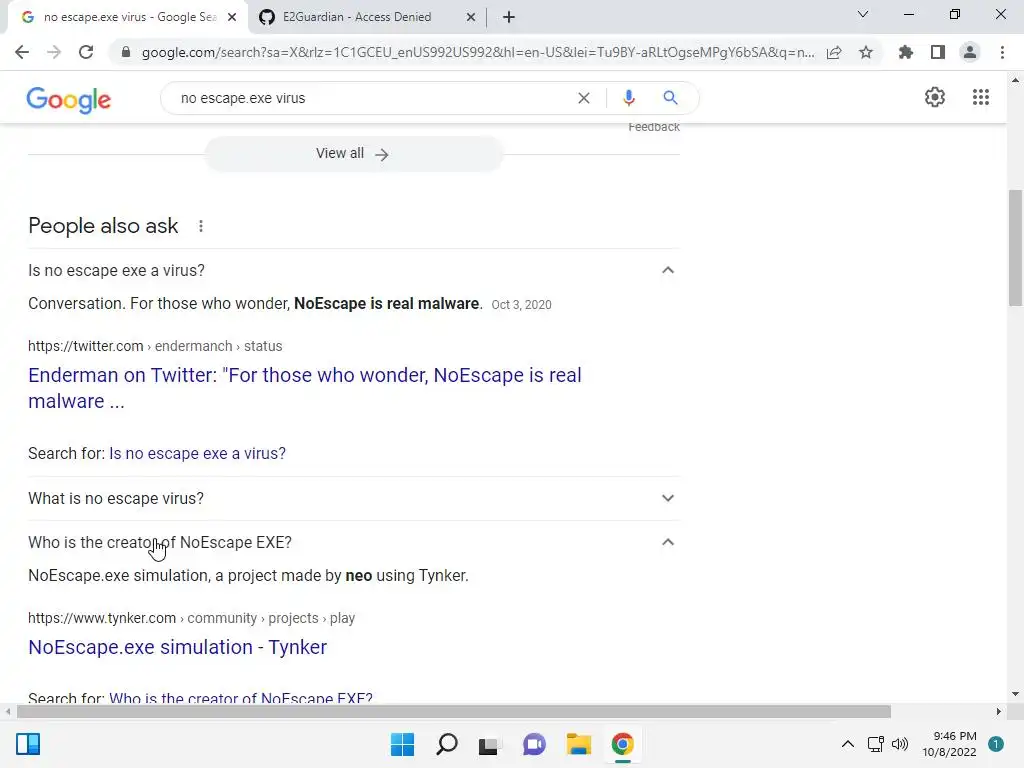The image size is (1024, 768).
Task: Share this page via address bar icon
Action: (x=834, y=52)
